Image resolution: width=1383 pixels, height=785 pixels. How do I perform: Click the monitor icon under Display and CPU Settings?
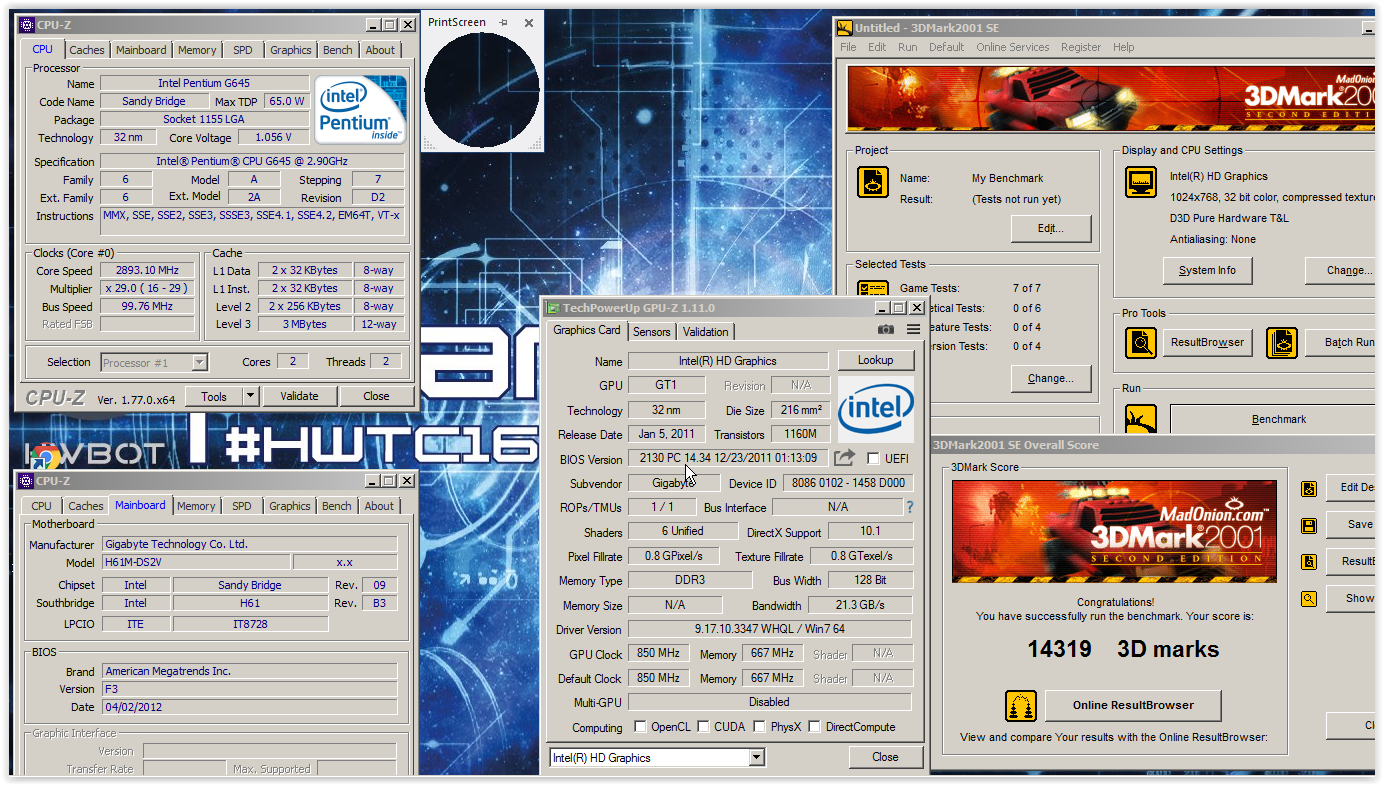(x=1141, y=182)
